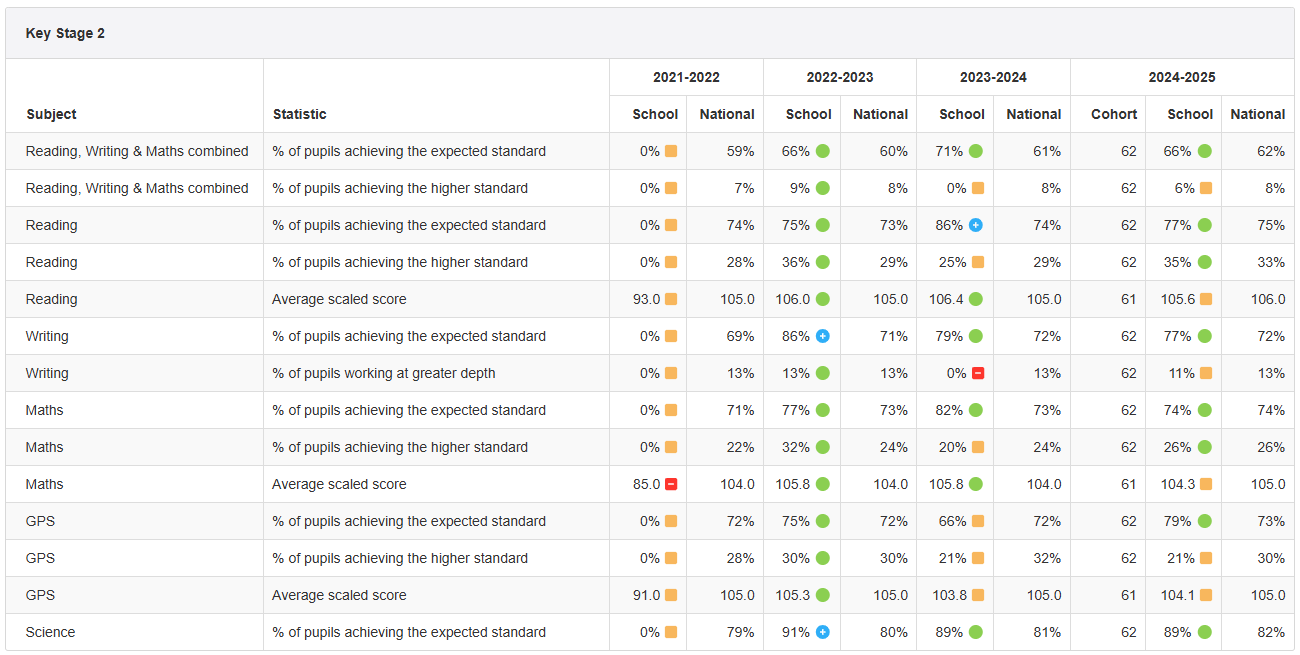Click blue plus icon beside Reading 86%
This screenshot has width=1300, height=655.
[x=976, y=226]
